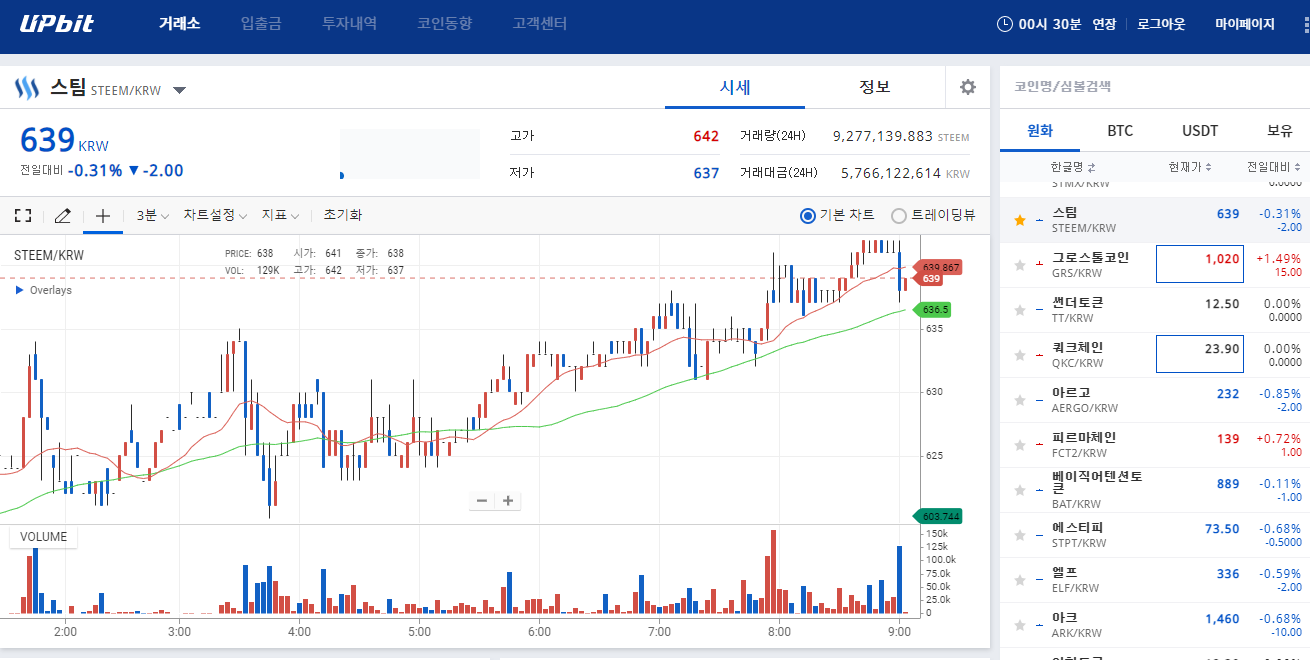Toggle fullscreen chart icon
This screenshot has width=1310, height=660.
pos(23,215)
